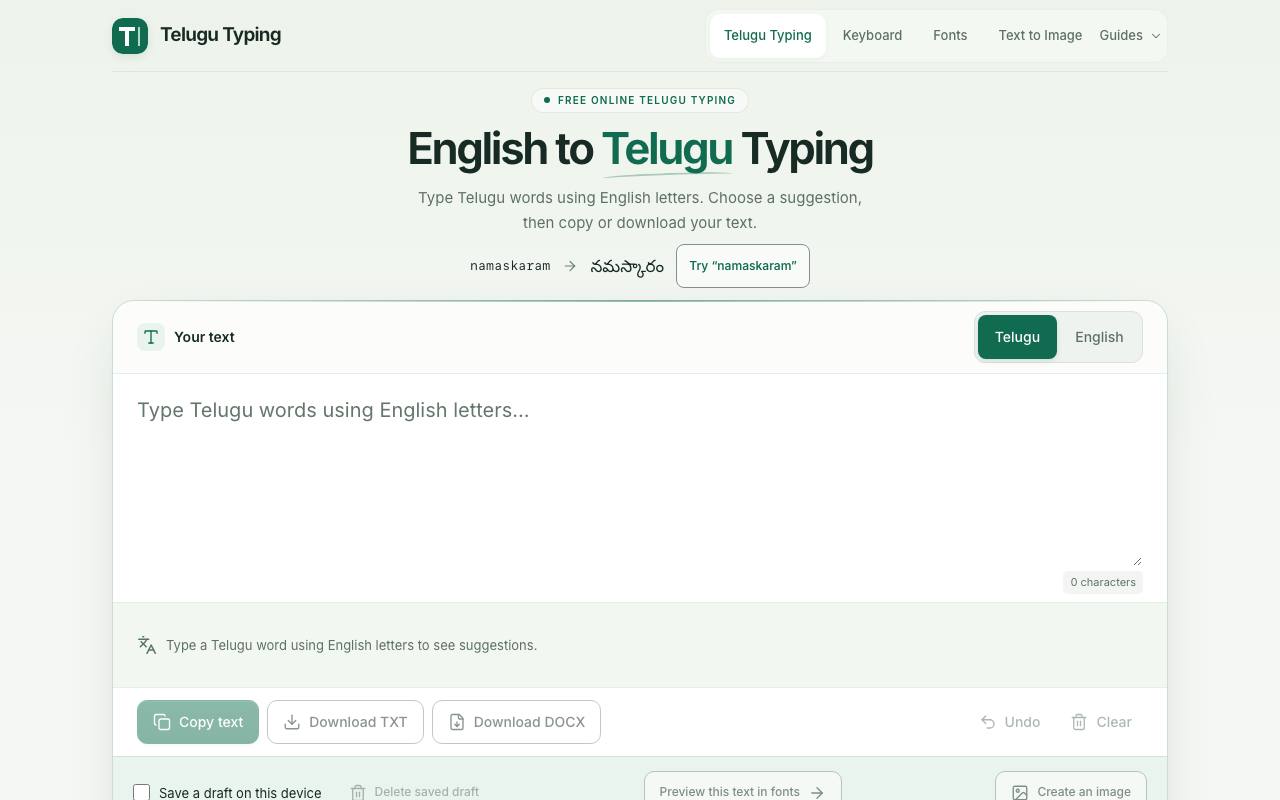This screenshot has height=800, width=1280.
Task: Switch input mode to English
Action: coord(1099,337)
